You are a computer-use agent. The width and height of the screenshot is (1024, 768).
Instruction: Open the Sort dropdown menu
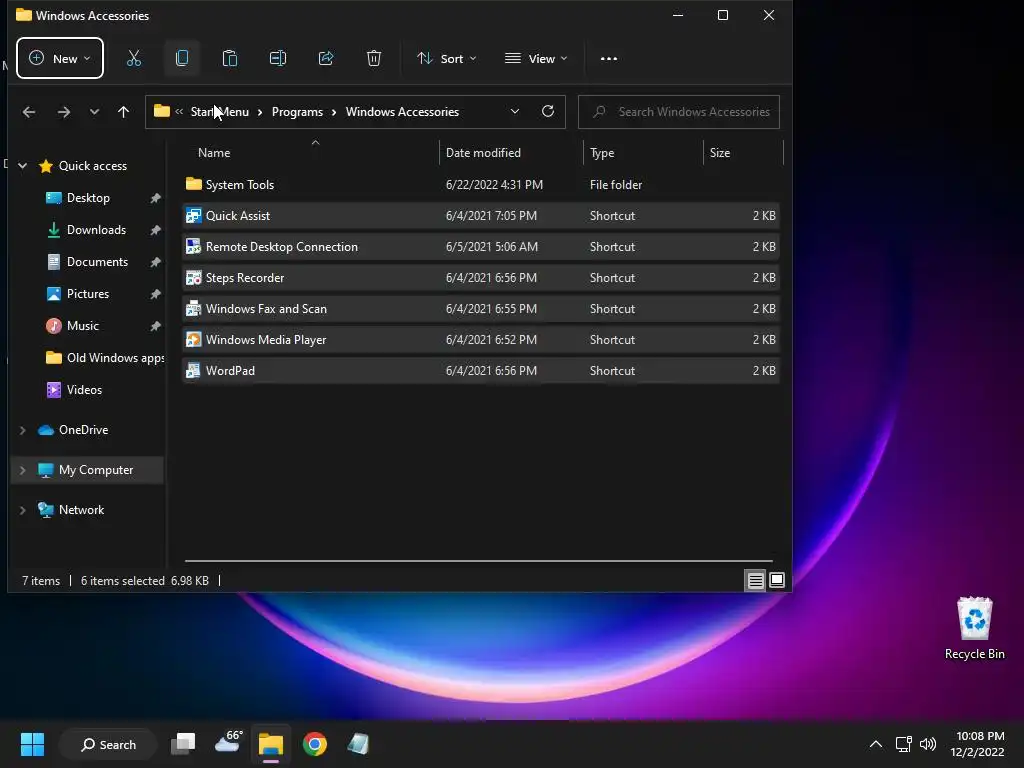click(x=447, y=59)
